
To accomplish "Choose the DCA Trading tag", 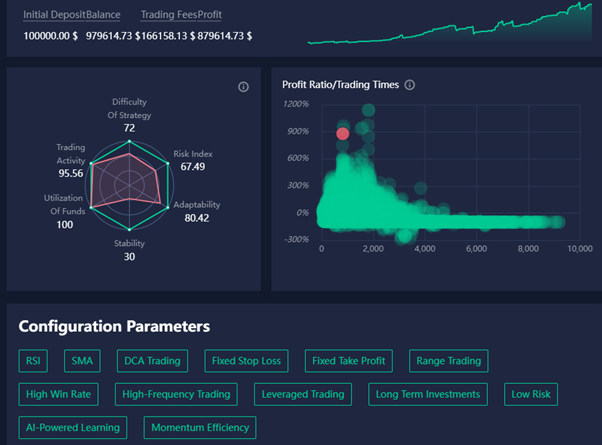I will click(x=151, y=360).
